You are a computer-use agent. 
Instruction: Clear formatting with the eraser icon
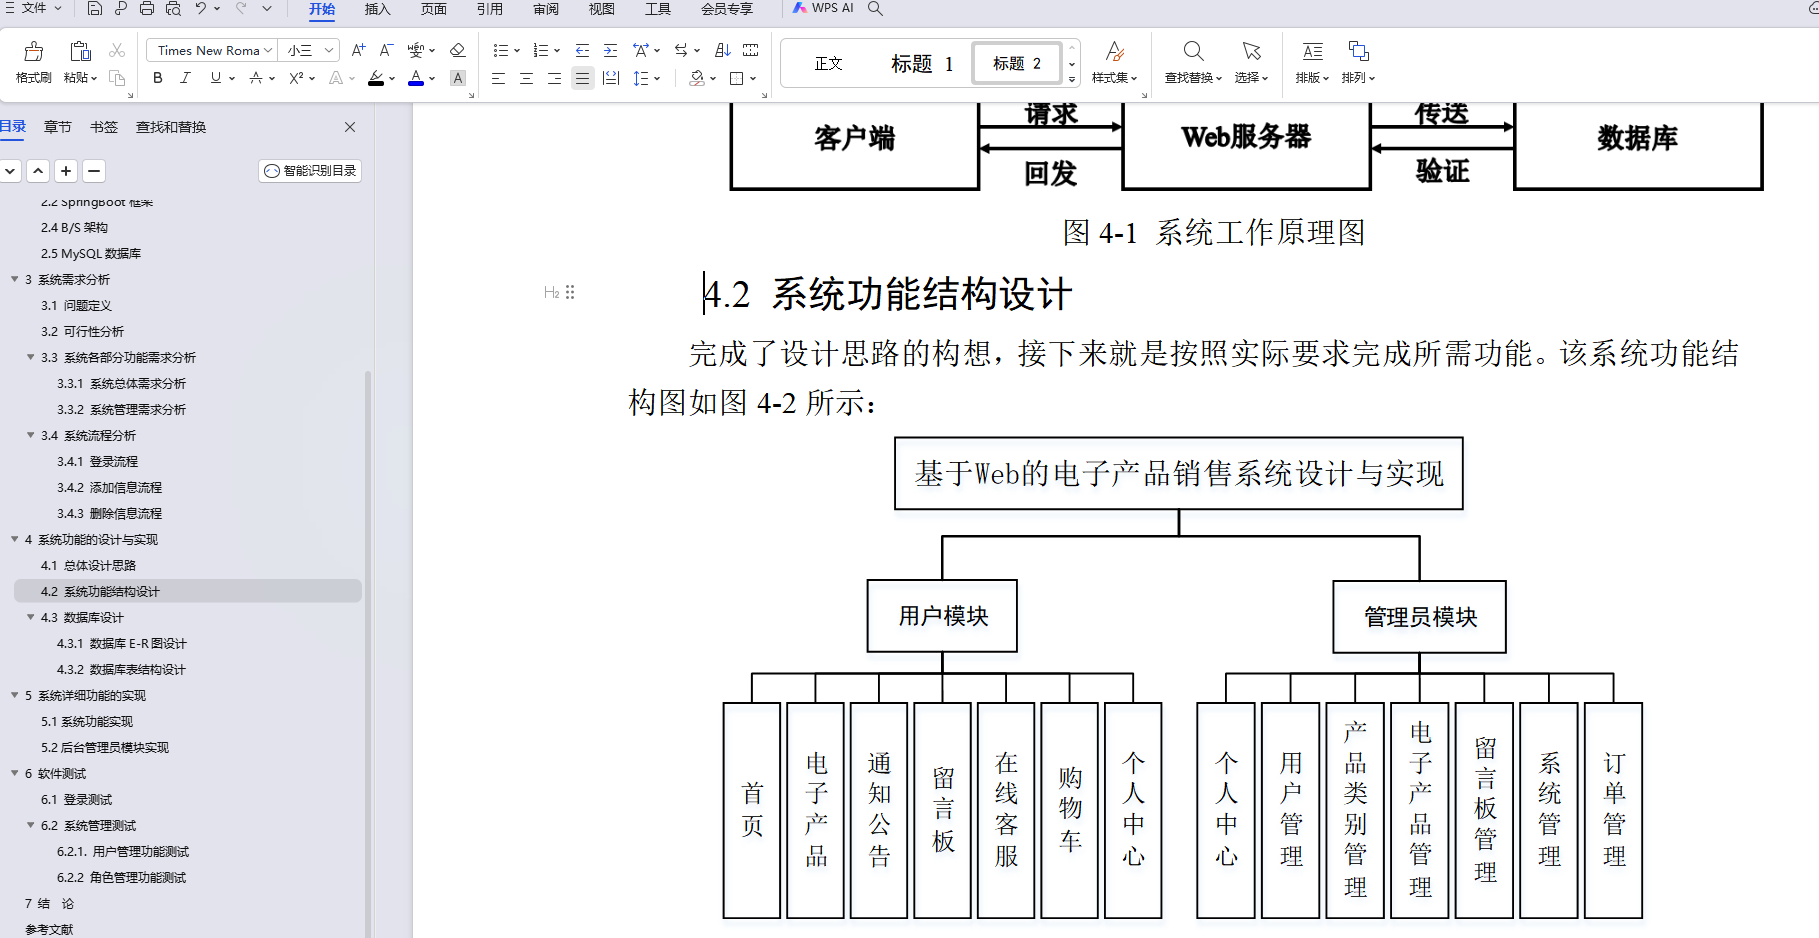click(457, 50)
